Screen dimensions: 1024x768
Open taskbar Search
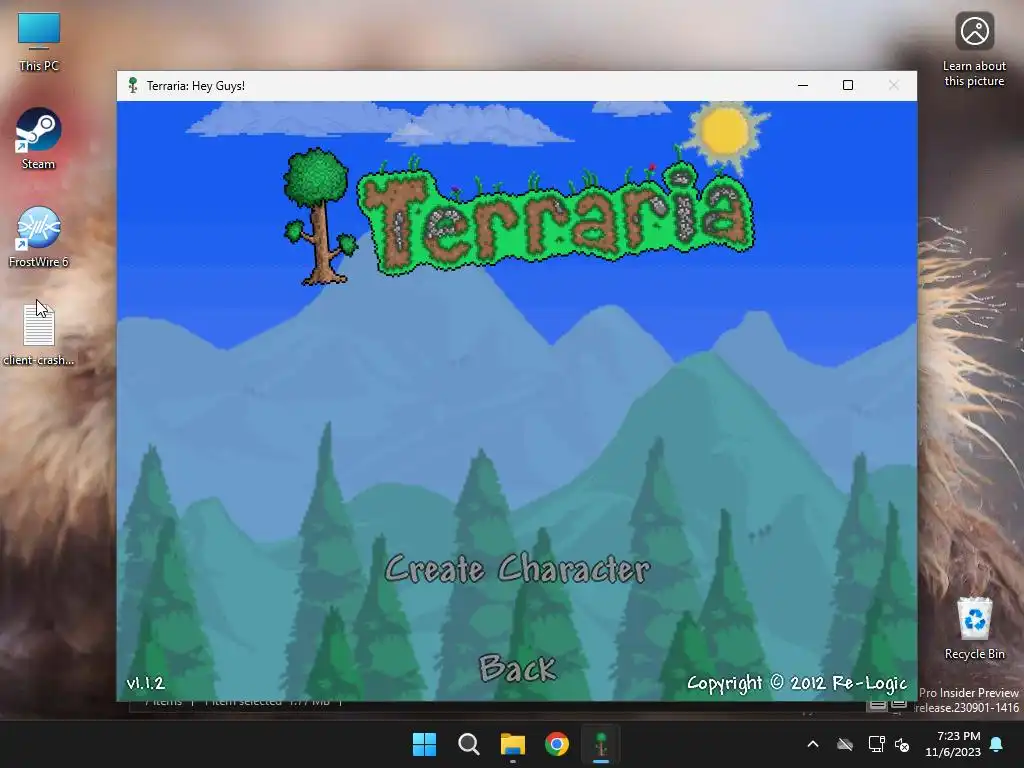click(469, 744)
